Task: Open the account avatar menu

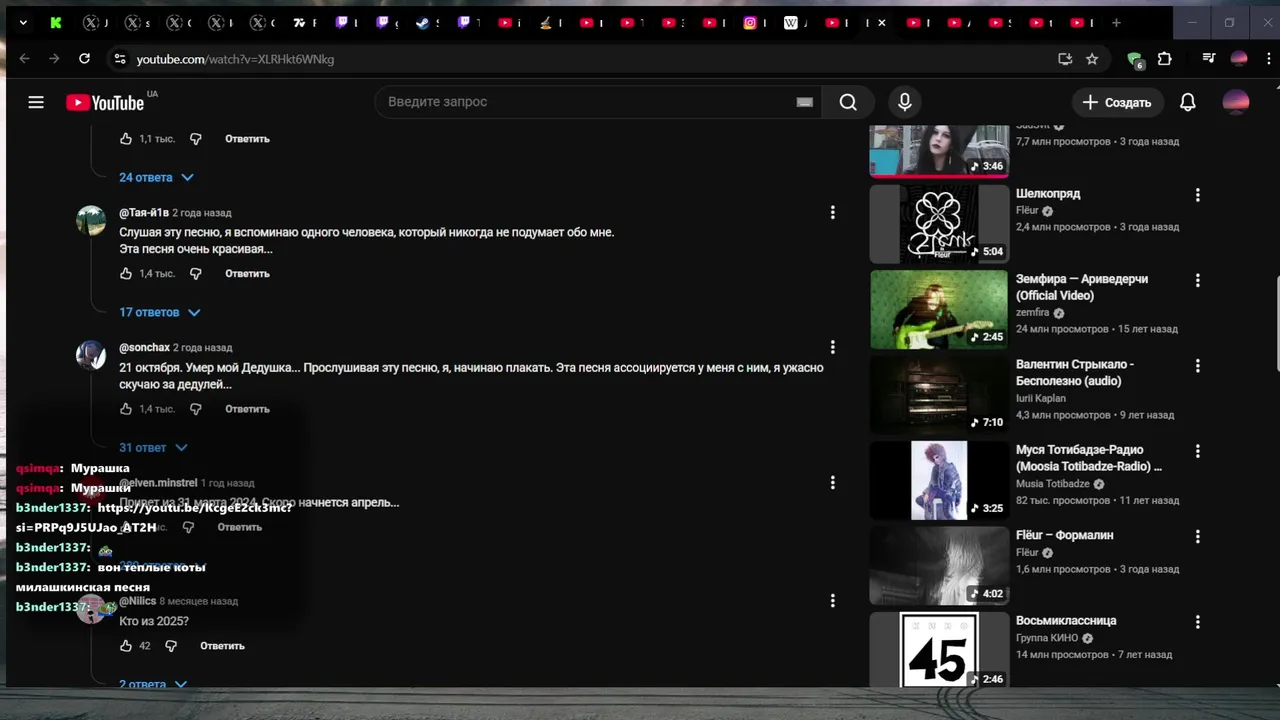Action: pos(1236,102)
